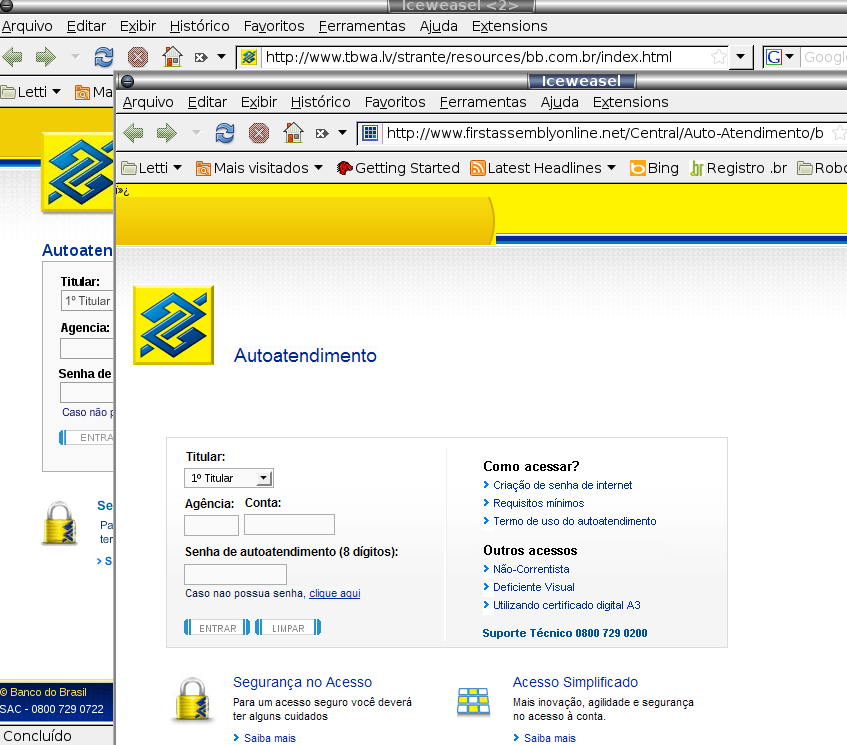Click Suporte Técnico 0800 729 0200 text

point(564,633)
